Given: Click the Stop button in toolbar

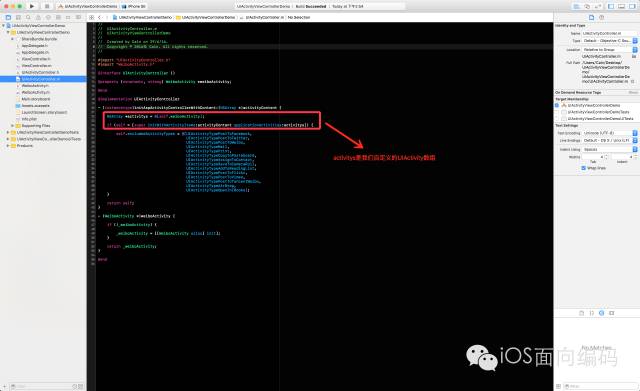Looking at the screenshot, I should 47,6.
